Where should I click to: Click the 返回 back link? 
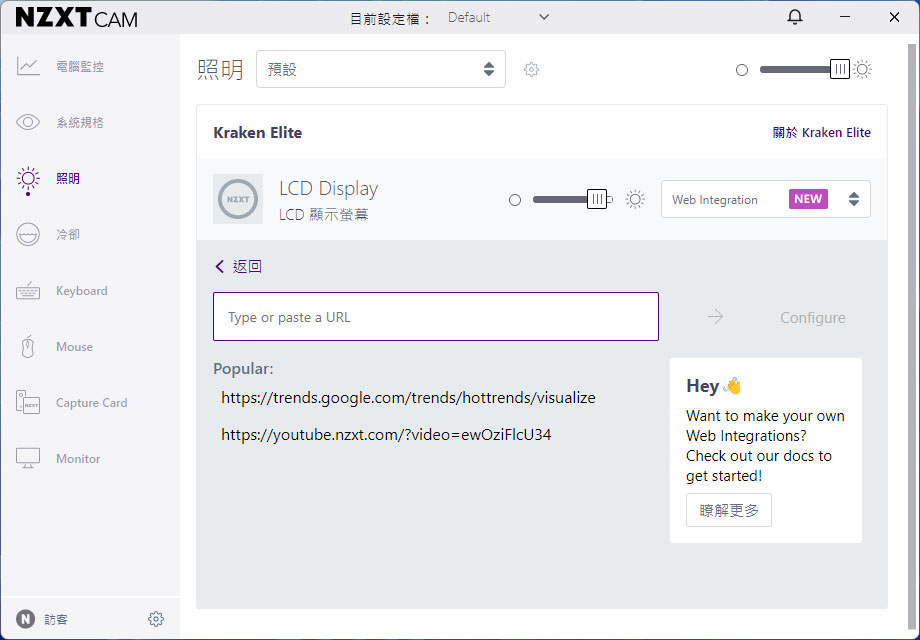[x=238, y=266]
